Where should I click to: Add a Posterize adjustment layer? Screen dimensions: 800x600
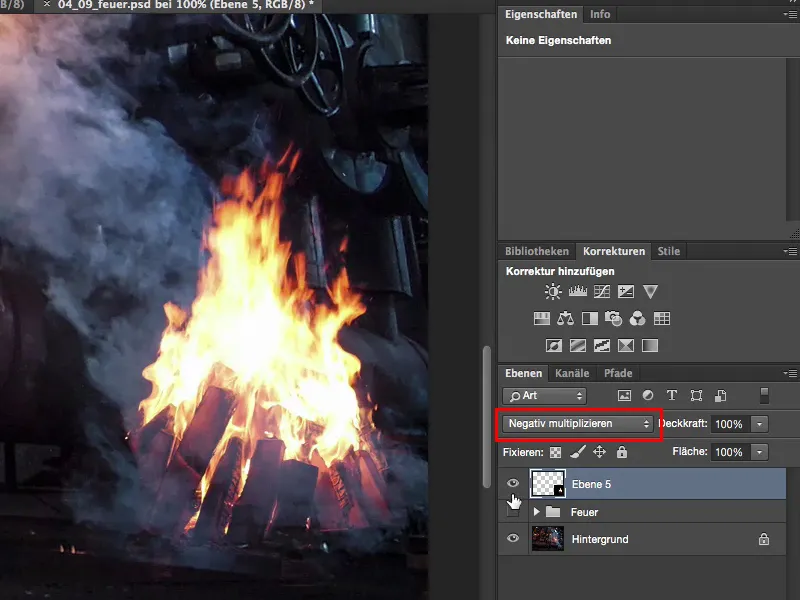coord(578,346)
